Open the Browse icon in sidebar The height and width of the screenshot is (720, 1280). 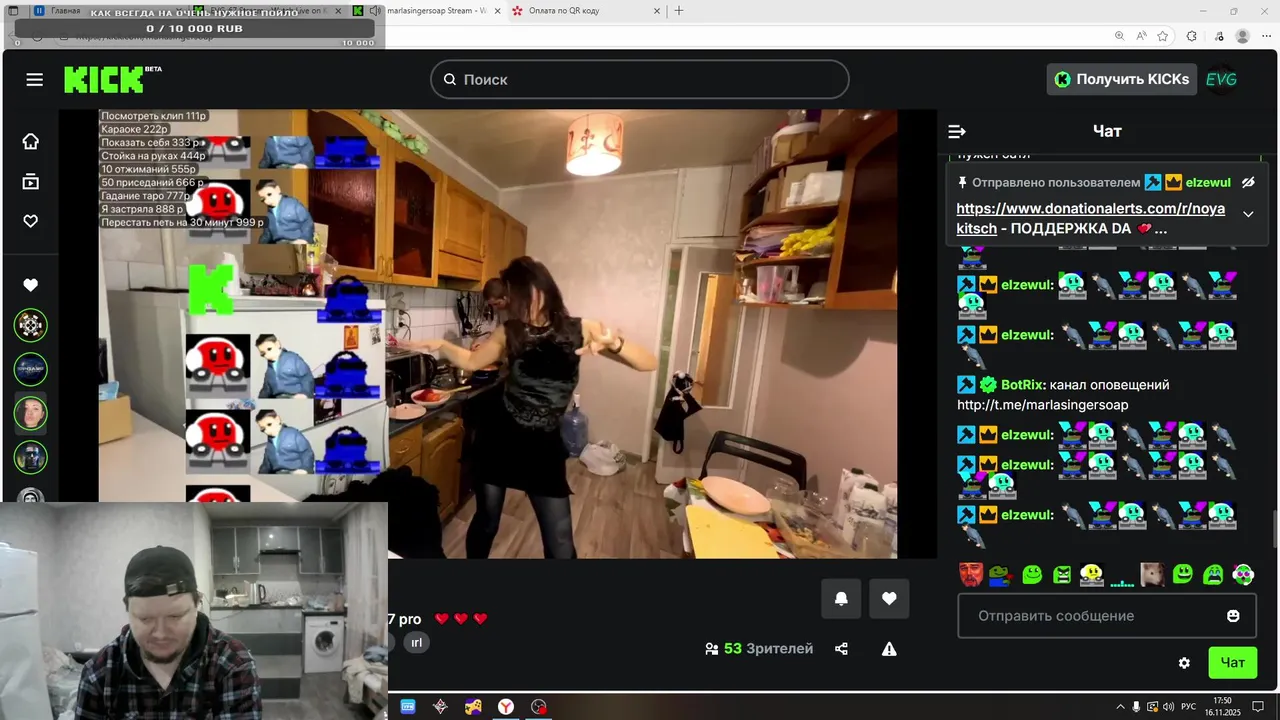[31, 181]
